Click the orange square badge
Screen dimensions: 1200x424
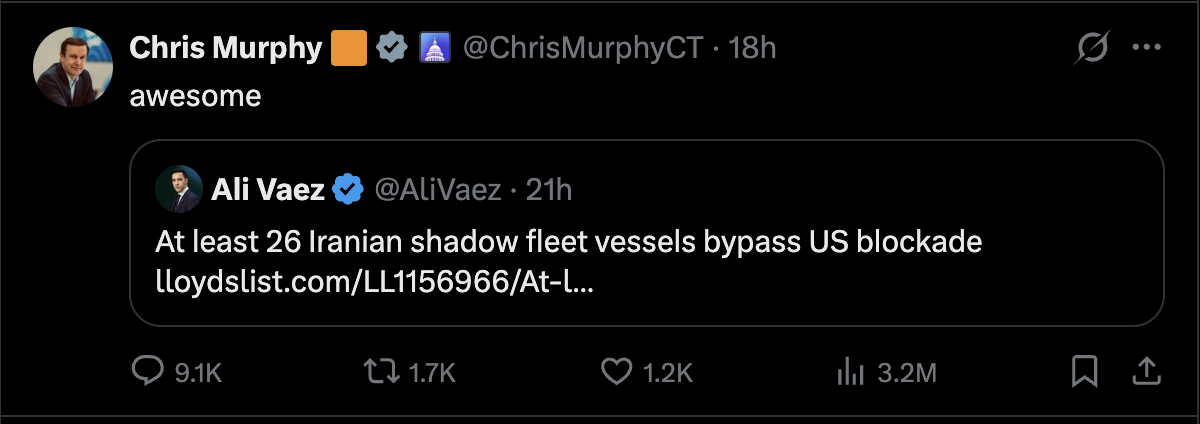pos(349,47)
